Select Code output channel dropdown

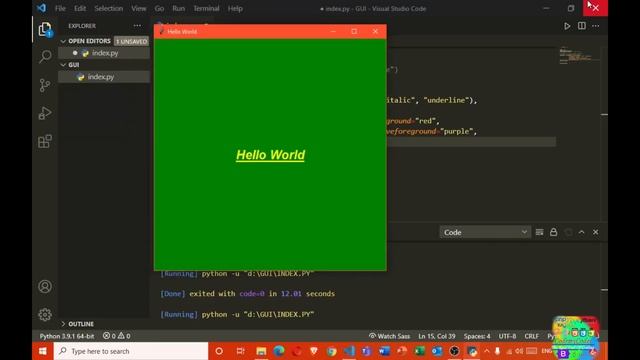(485, 232)
